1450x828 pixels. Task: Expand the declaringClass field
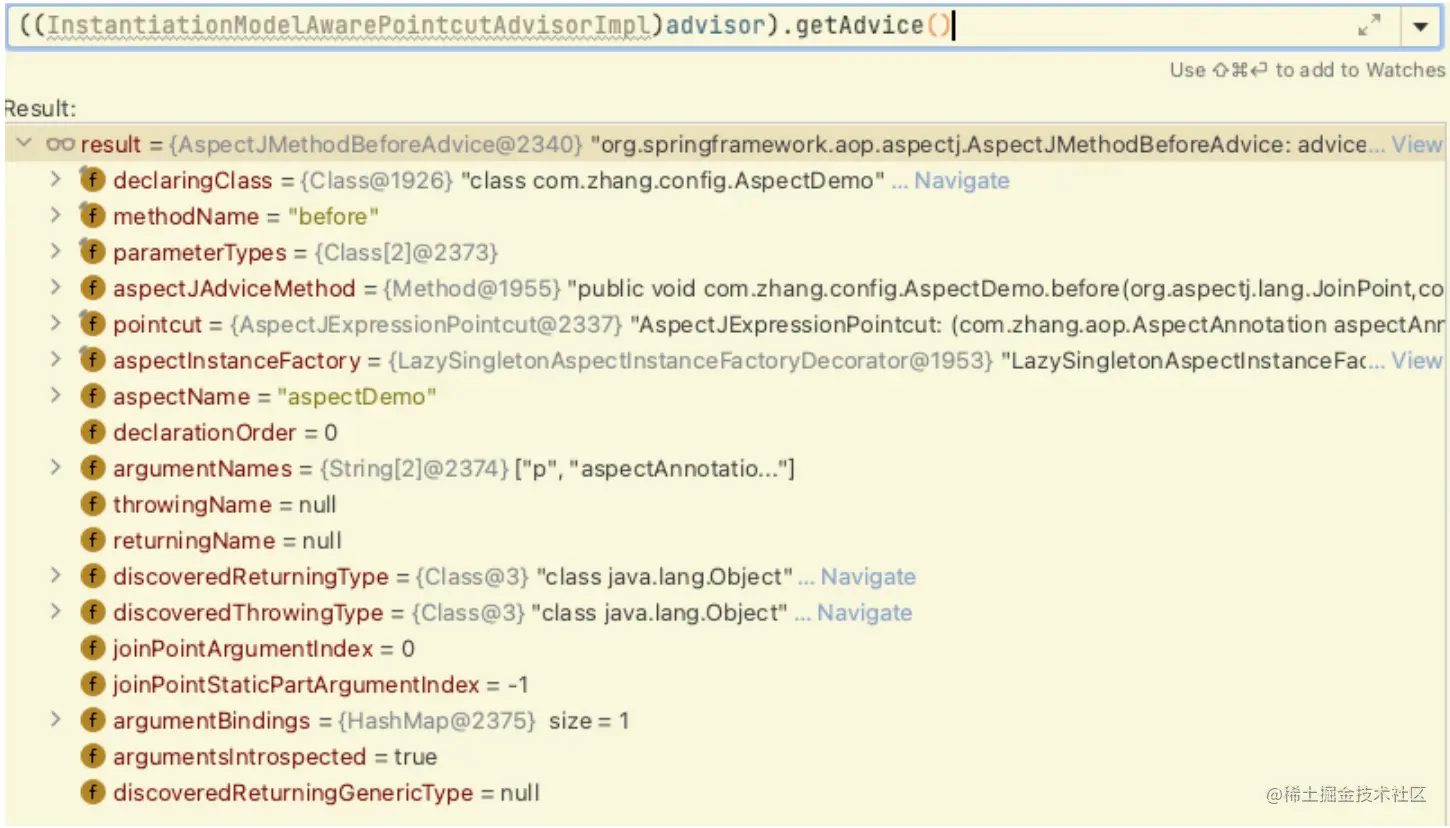(56, 180)
